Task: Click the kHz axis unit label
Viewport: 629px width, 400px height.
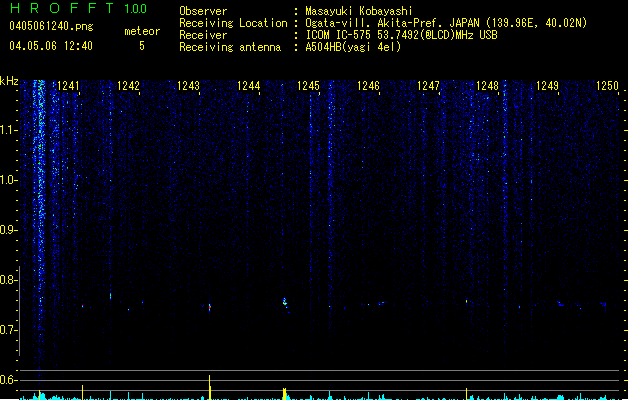Action: point(9,81)
